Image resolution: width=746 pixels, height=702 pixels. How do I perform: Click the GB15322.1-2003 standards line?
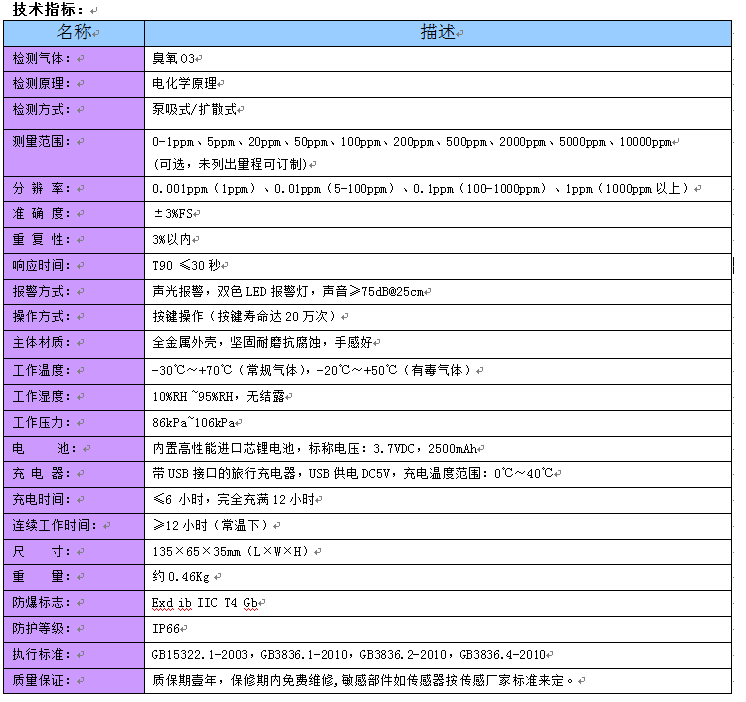(349, 655)
